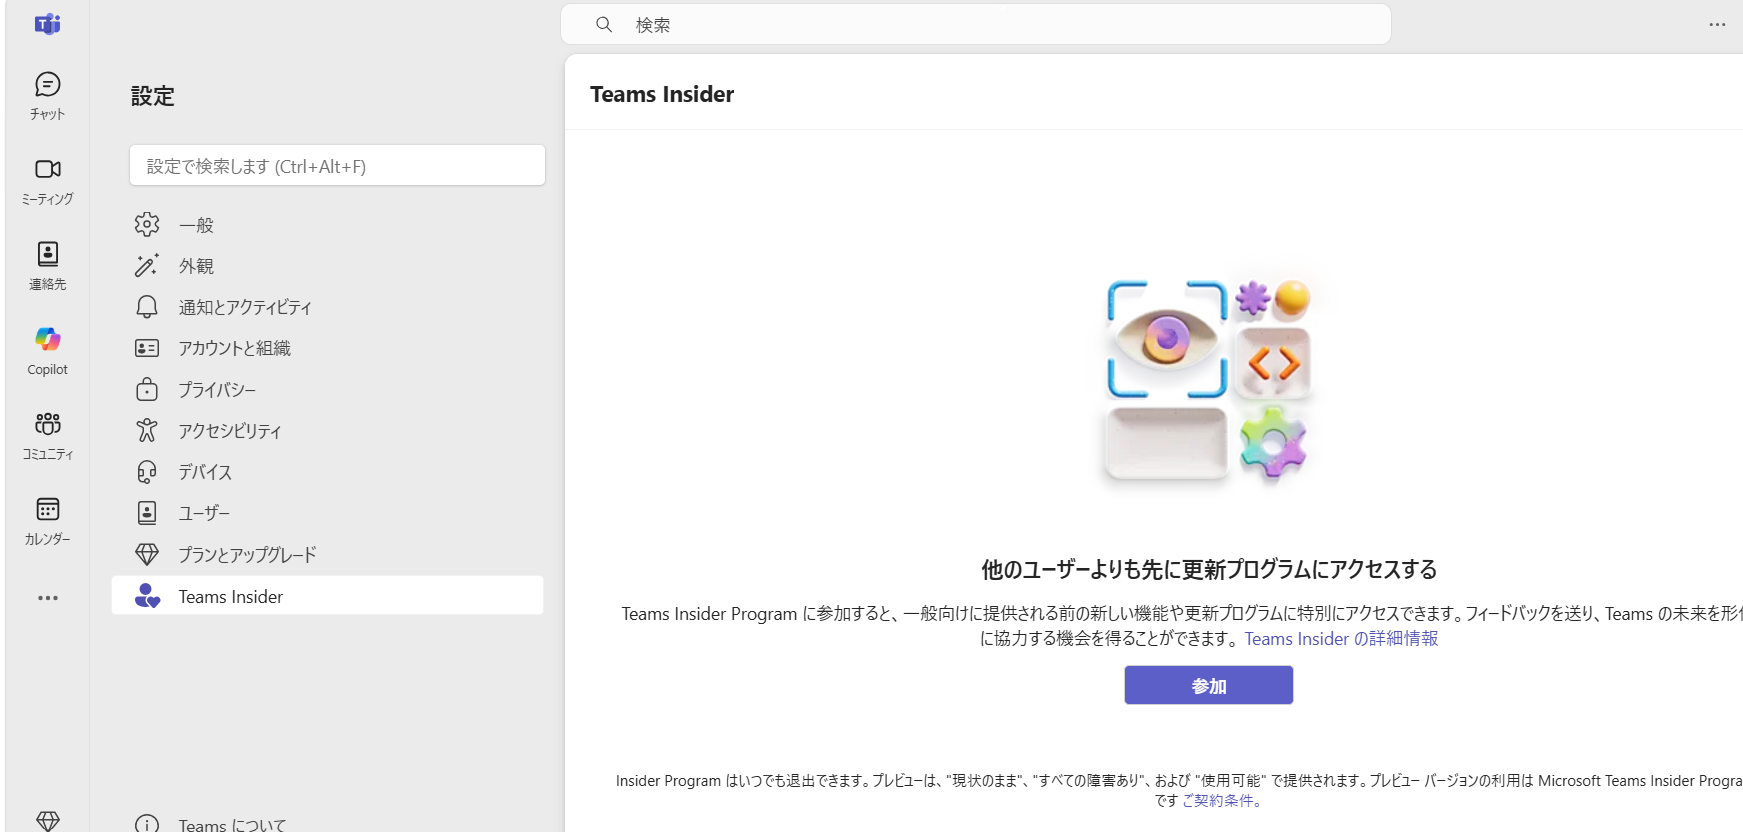
Task: Click the search magnifier icon
Action: [604, 24]
